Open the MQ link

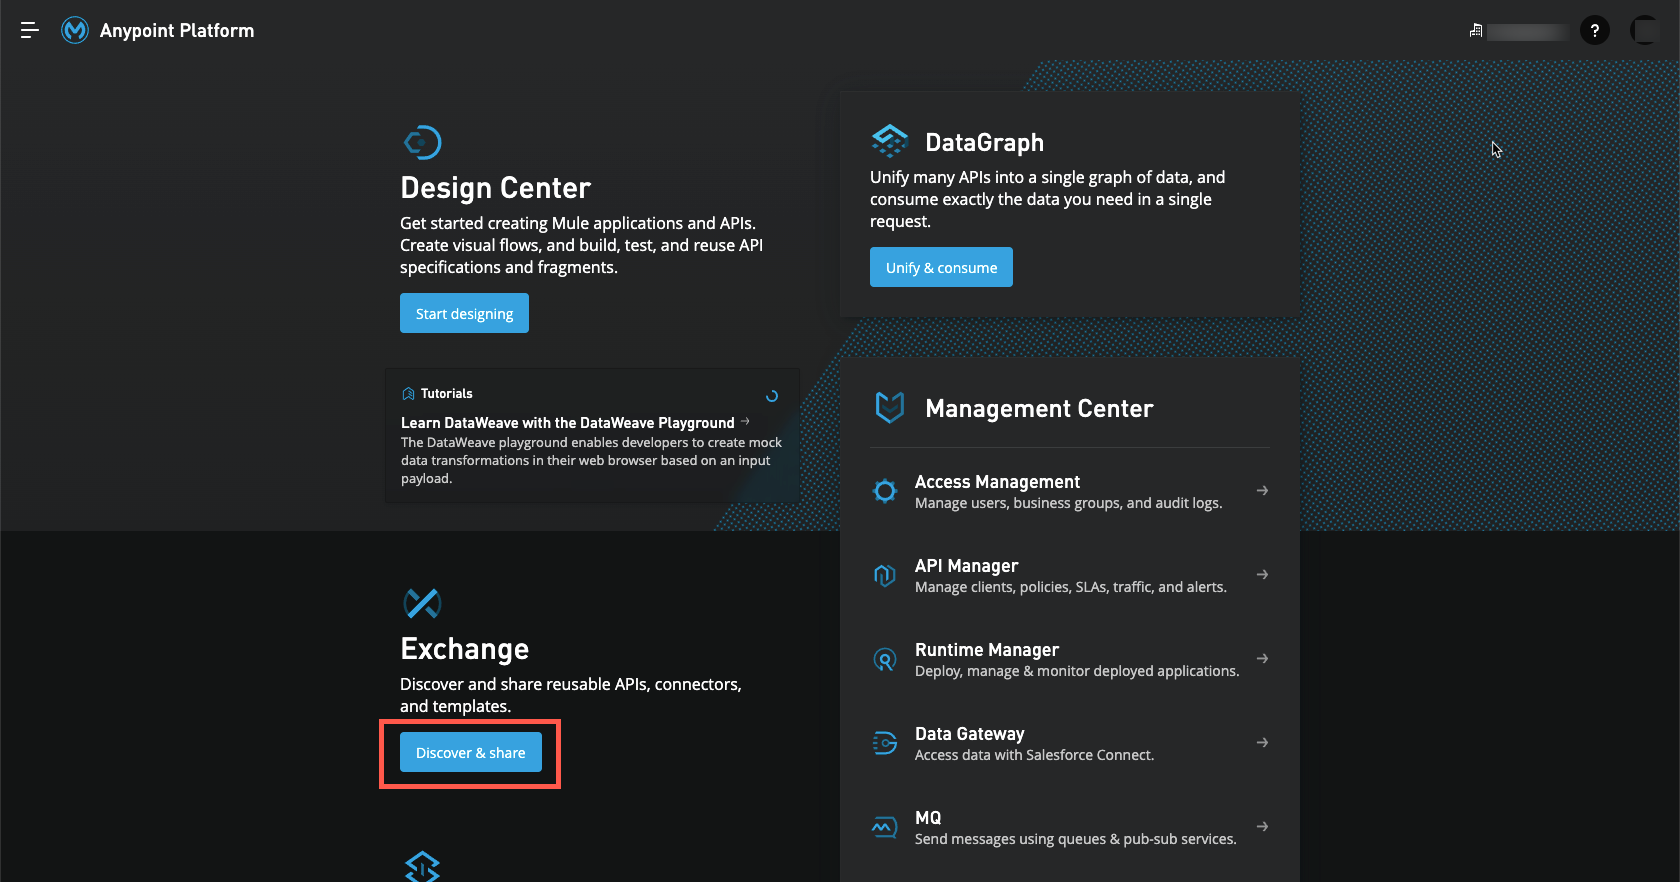coord(928,818)
